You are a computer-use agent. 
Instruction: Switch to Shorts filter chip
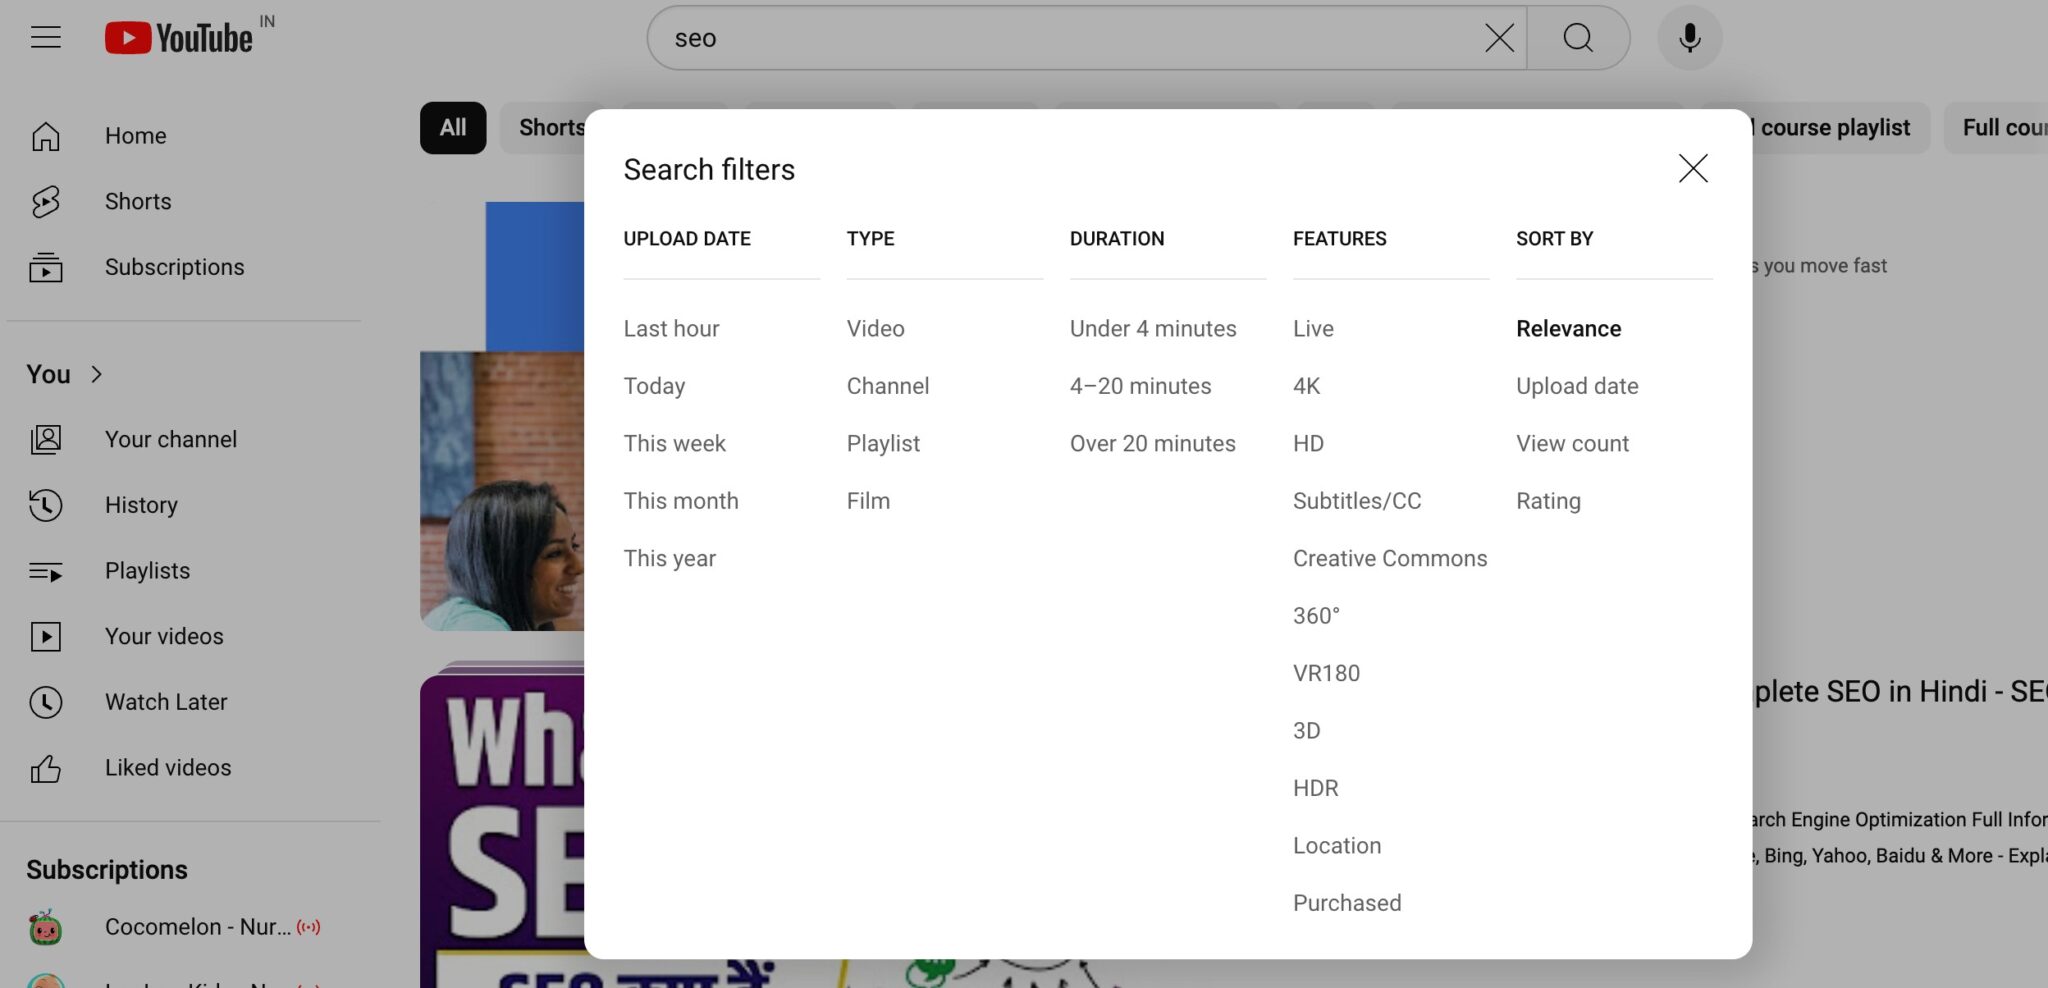pos(545,128)
